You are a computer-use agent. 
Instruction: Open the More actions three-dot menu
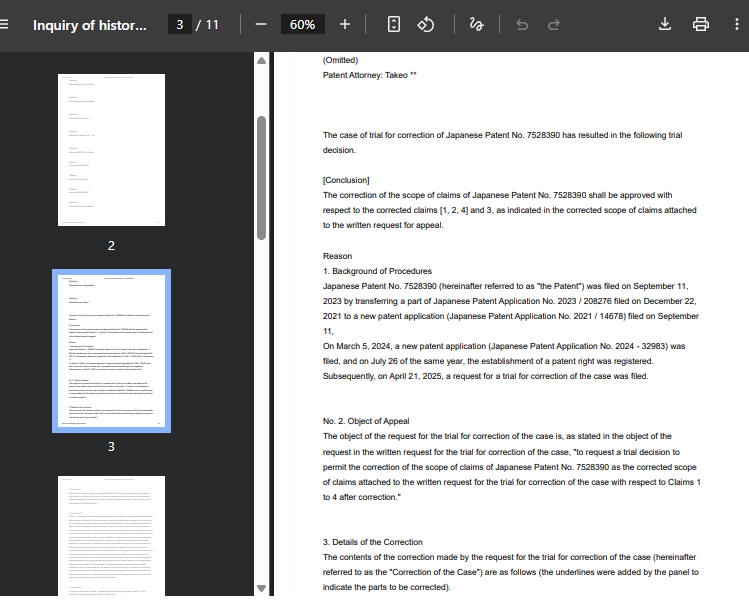(737, 24)
